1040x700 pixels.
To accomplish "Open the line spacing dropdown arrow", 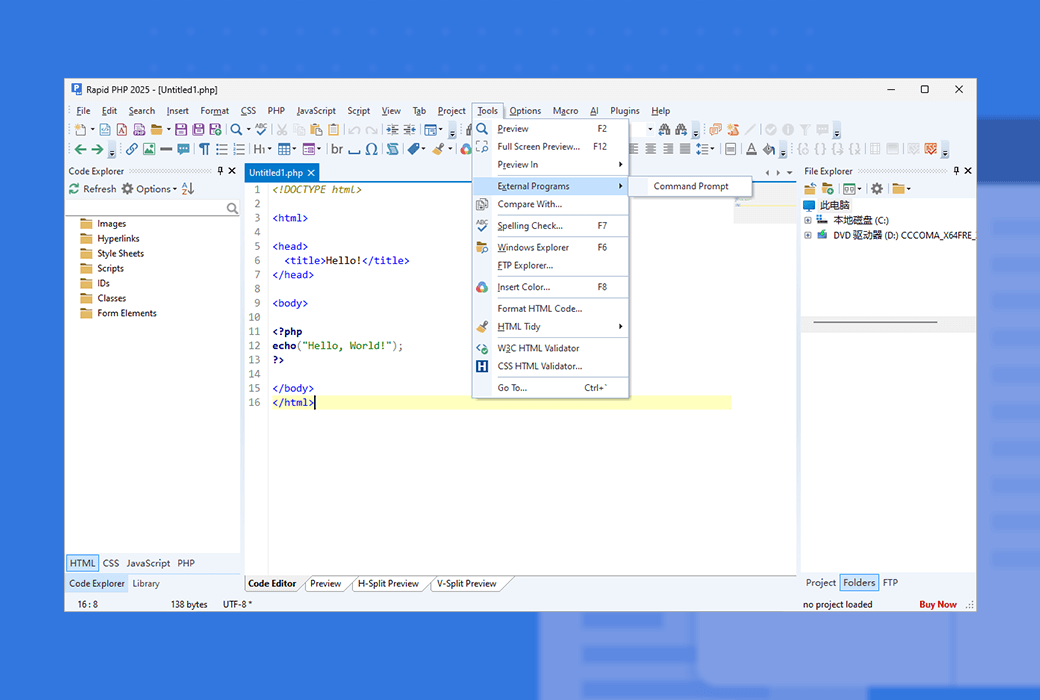I will click(x=712, y=149).
